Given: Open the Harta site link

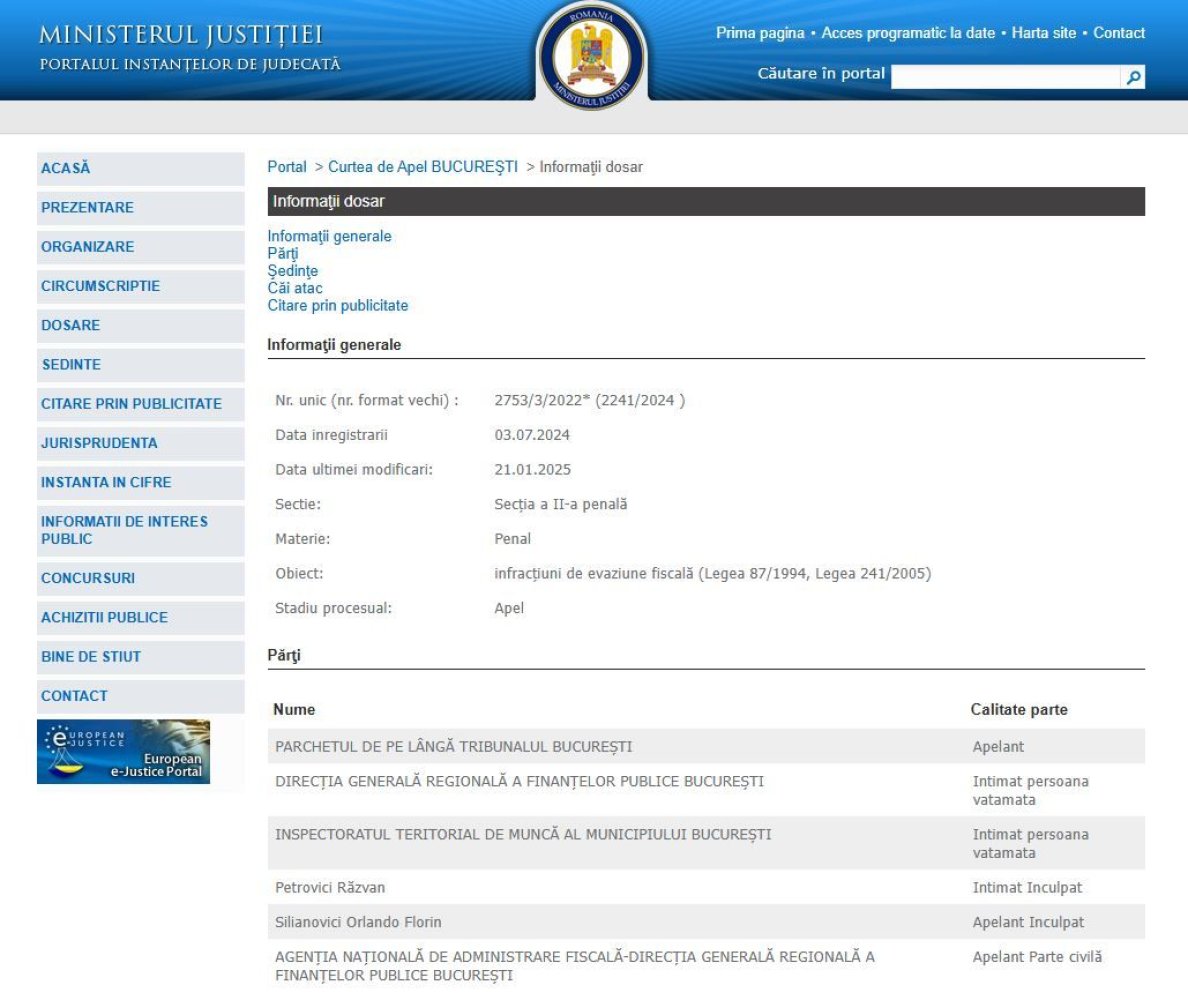Looking at the screenshot, I should tap(1043, 33).
